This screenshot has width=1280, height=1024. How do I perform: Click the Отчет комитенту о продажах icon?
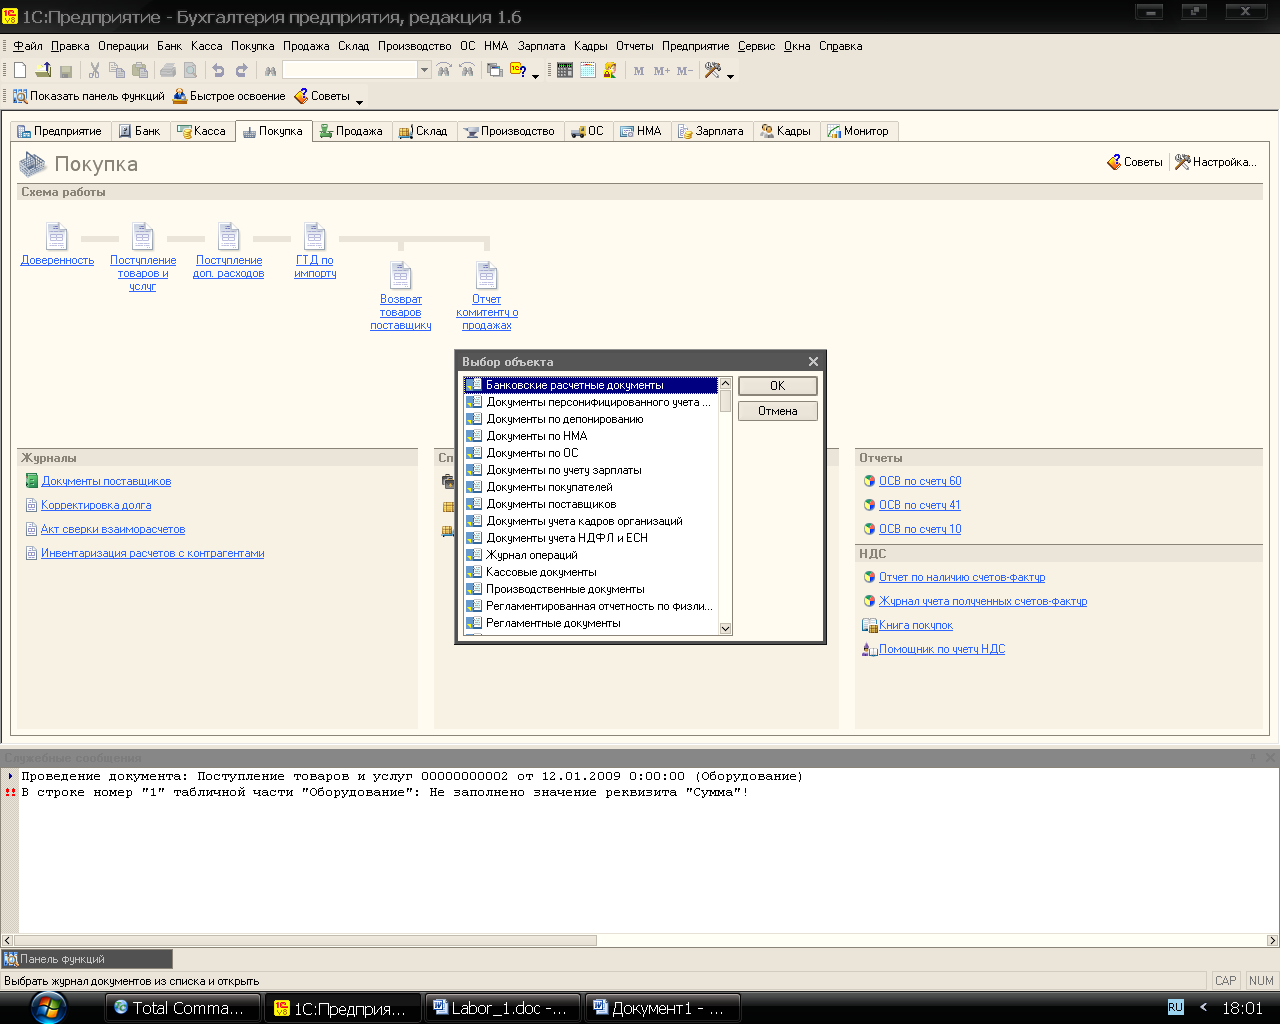pyautogui.click(x=487, y=276)
